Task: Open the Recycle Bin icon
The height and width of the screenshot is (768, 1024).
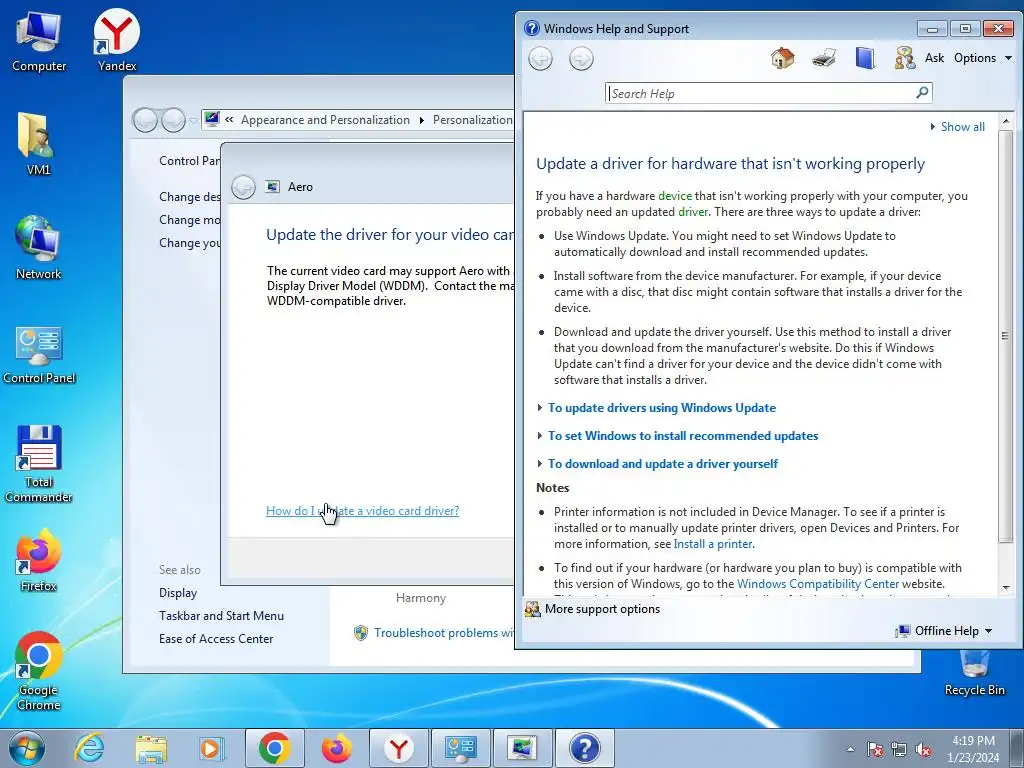Action: pos(974,673)
